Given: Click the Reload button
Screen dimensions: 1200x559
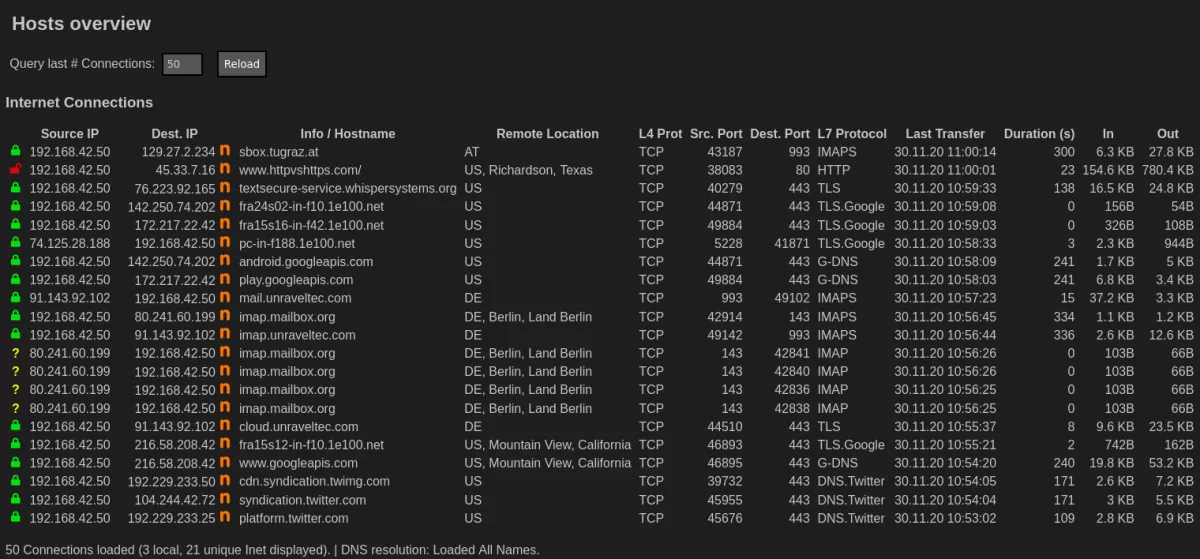Looking at the screenshot, I should (242, 64).
